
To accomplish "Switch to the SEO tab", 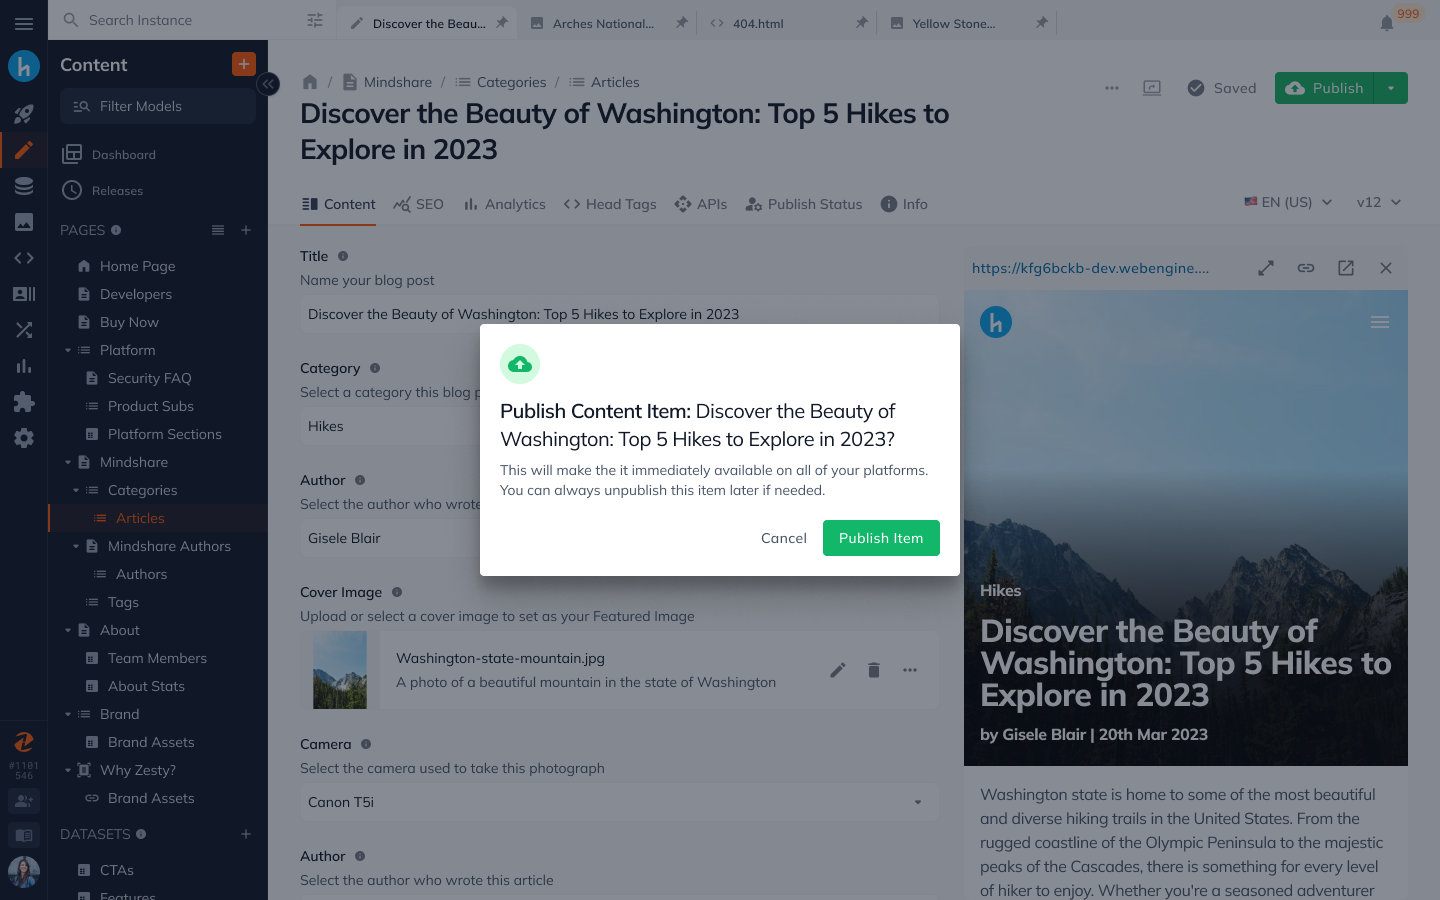I will click(x=419, y=204).
